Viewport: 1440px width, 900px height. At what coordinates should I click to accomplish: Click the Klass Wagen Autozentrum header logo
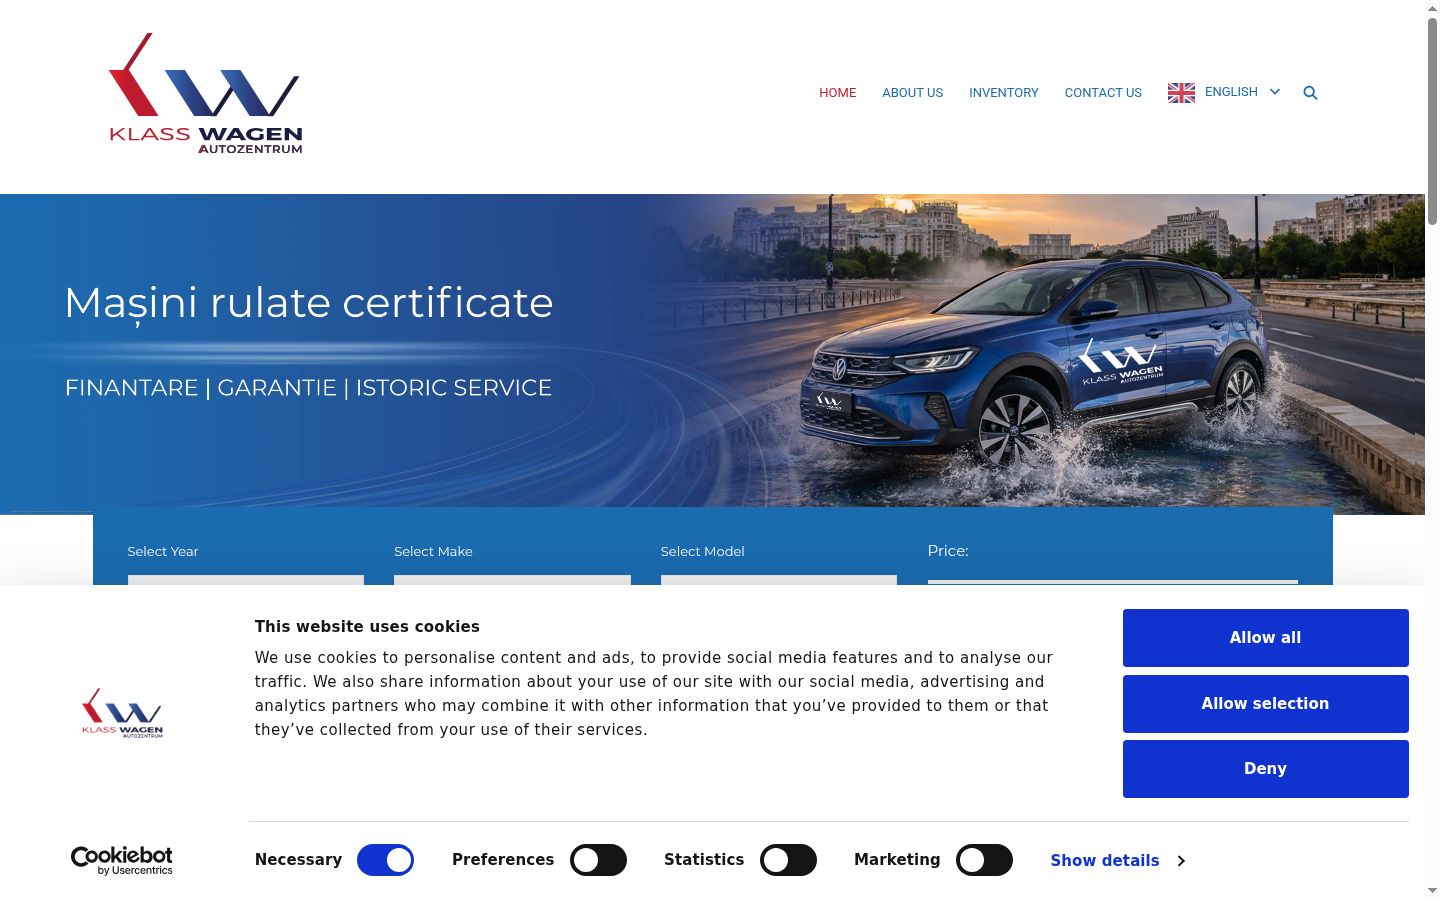(x=205, y=94)
